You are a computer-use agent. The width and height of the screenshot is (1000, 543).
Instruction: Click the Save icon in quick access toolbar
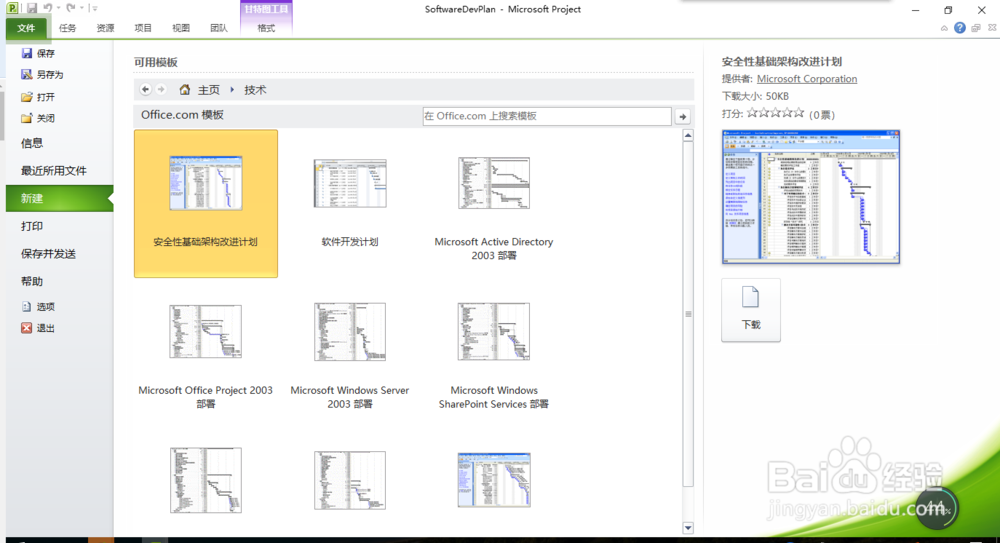[31, 8]
